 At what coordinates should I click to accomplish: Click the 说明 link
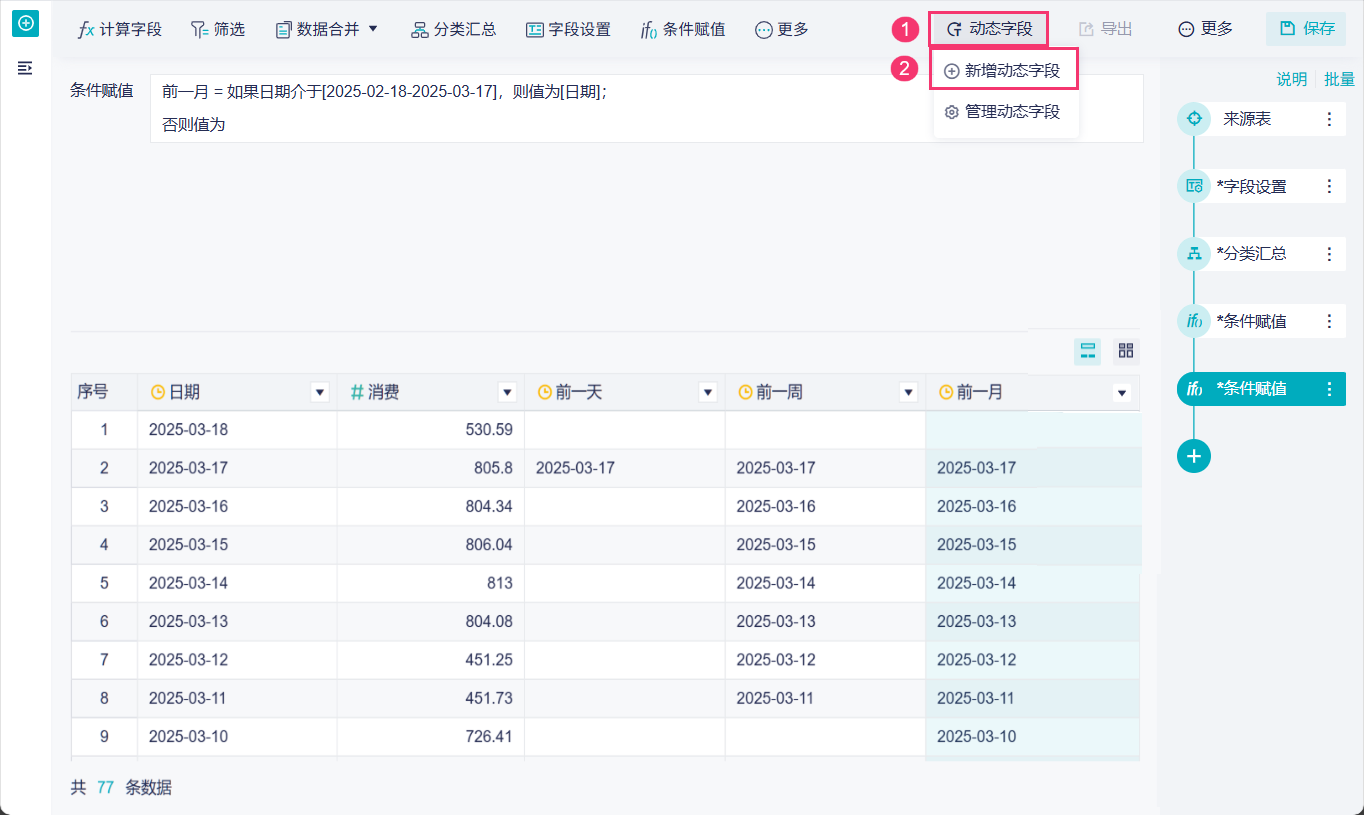(1291, 79)
